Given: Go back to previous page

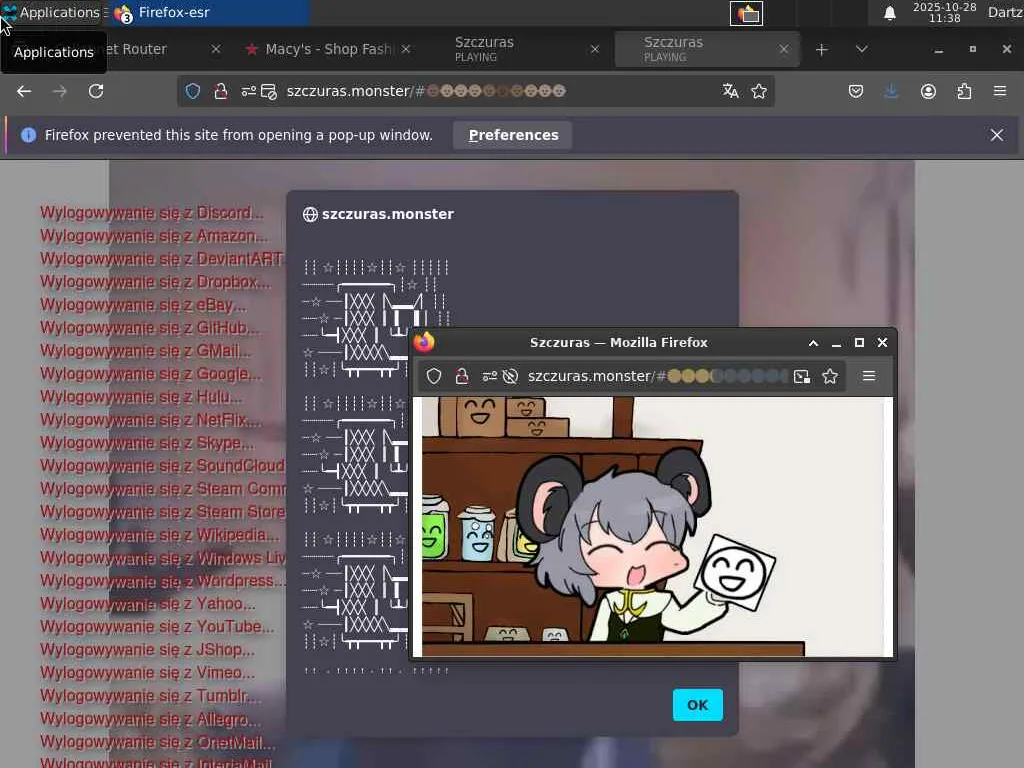Looking at the screenshot, I should [24, 91].
